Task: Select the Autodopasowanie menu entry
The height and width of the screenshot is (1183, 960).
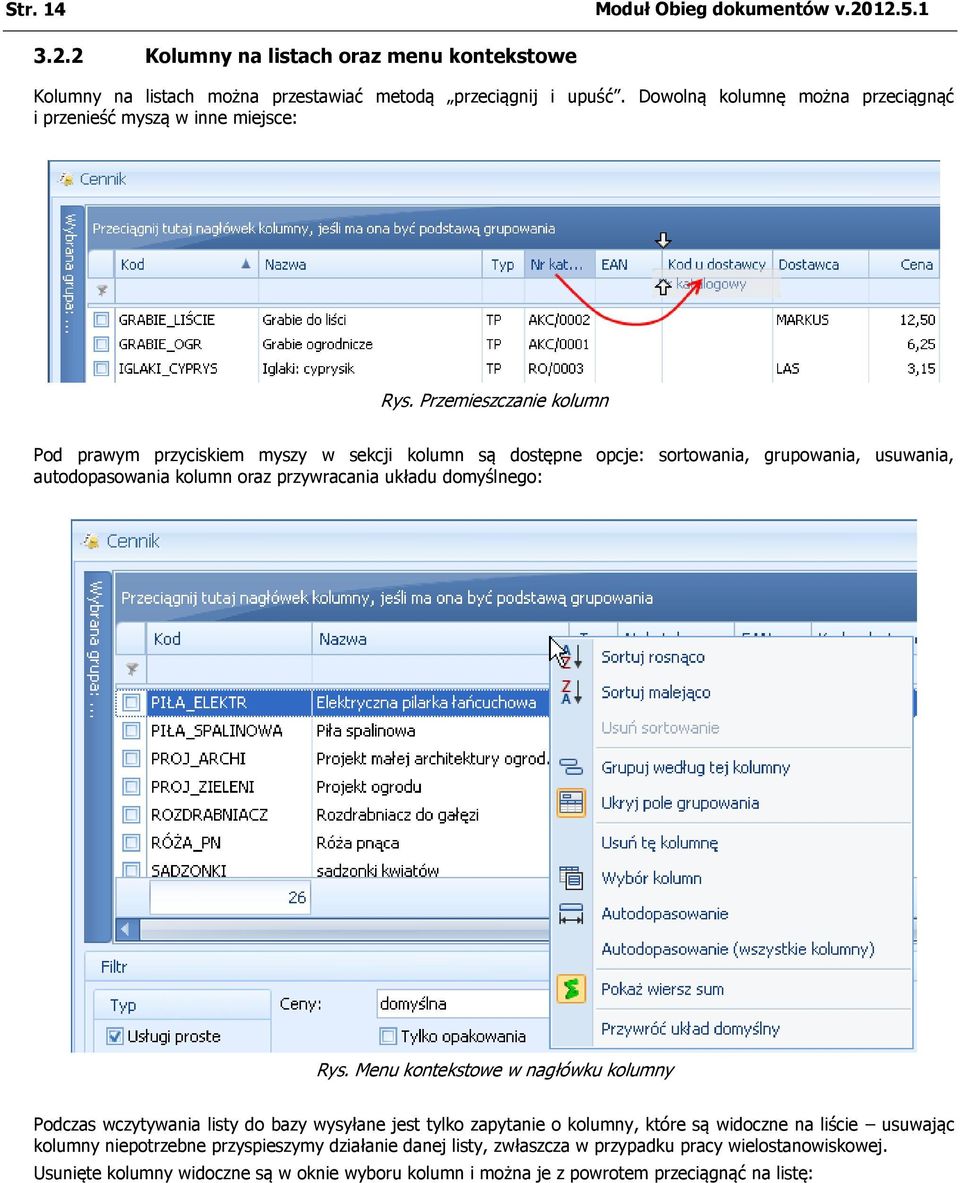Action: [x=665, y=914]
